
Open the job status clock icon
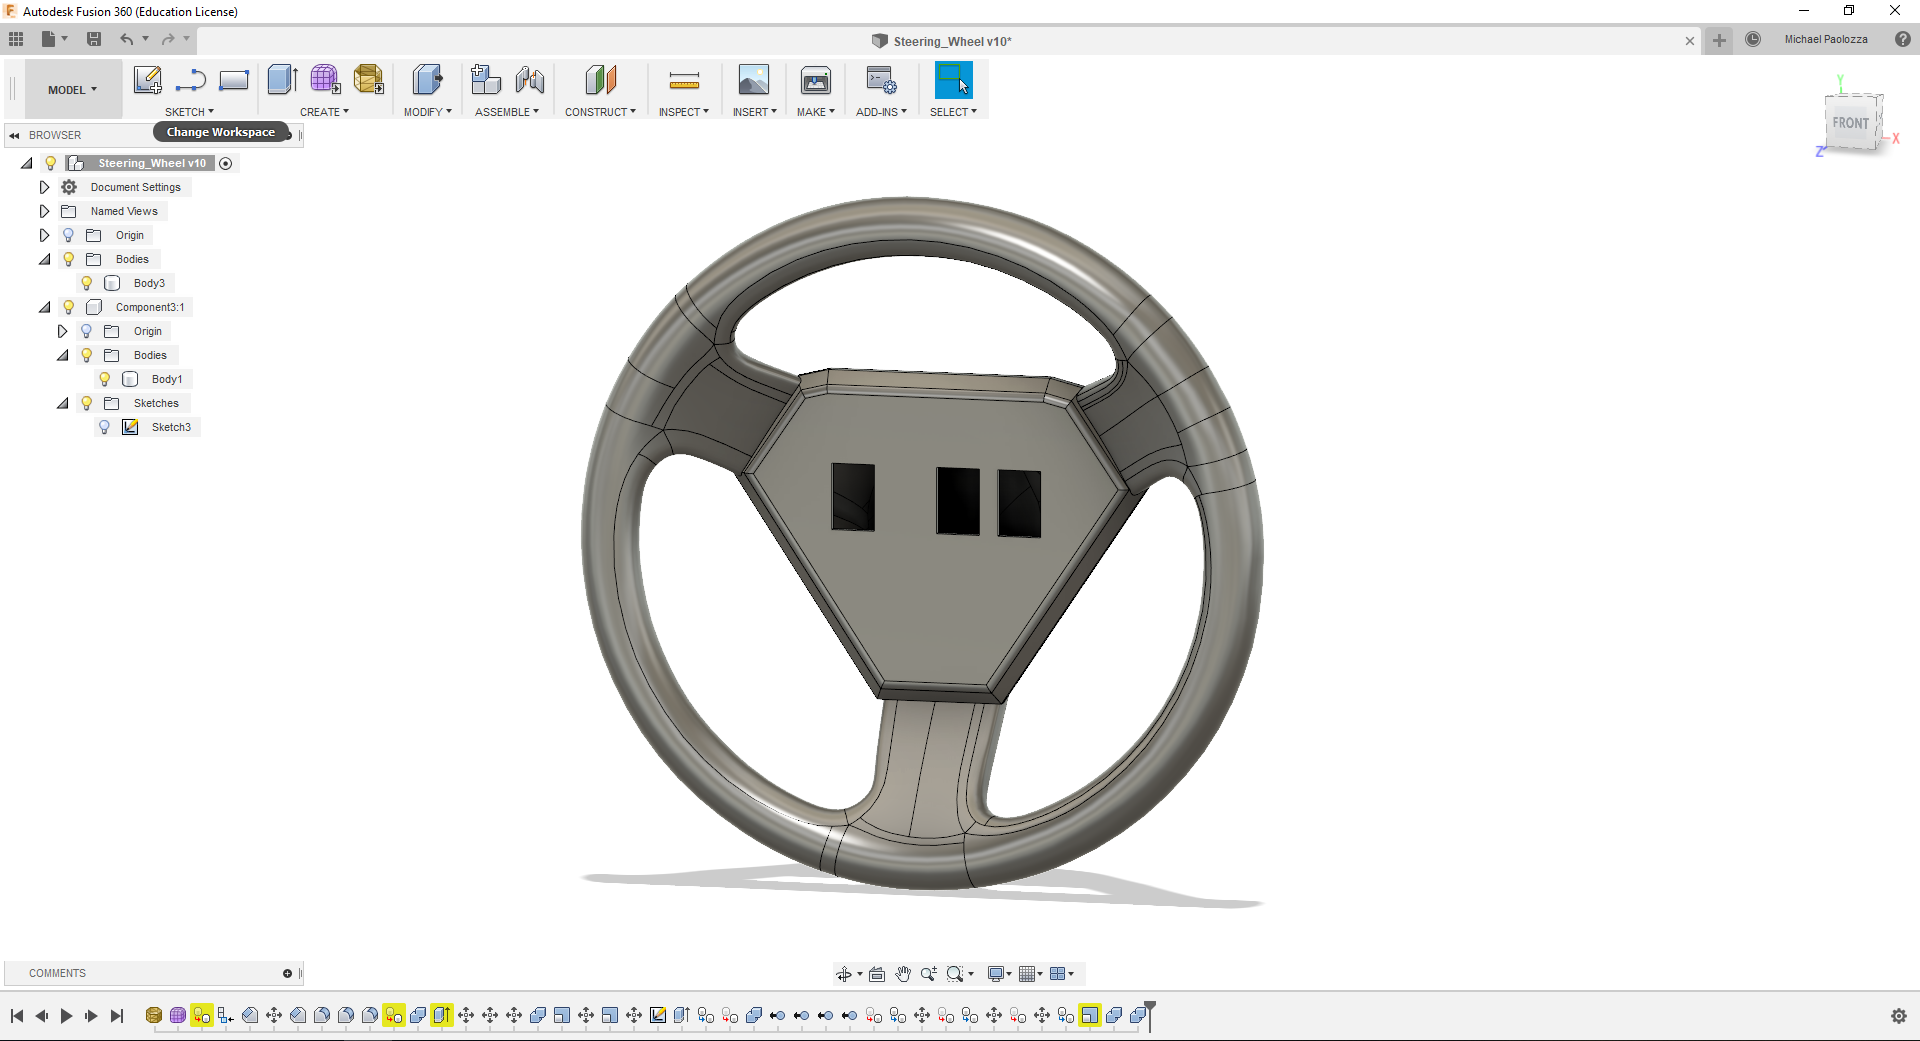(x=1753, y=39)
